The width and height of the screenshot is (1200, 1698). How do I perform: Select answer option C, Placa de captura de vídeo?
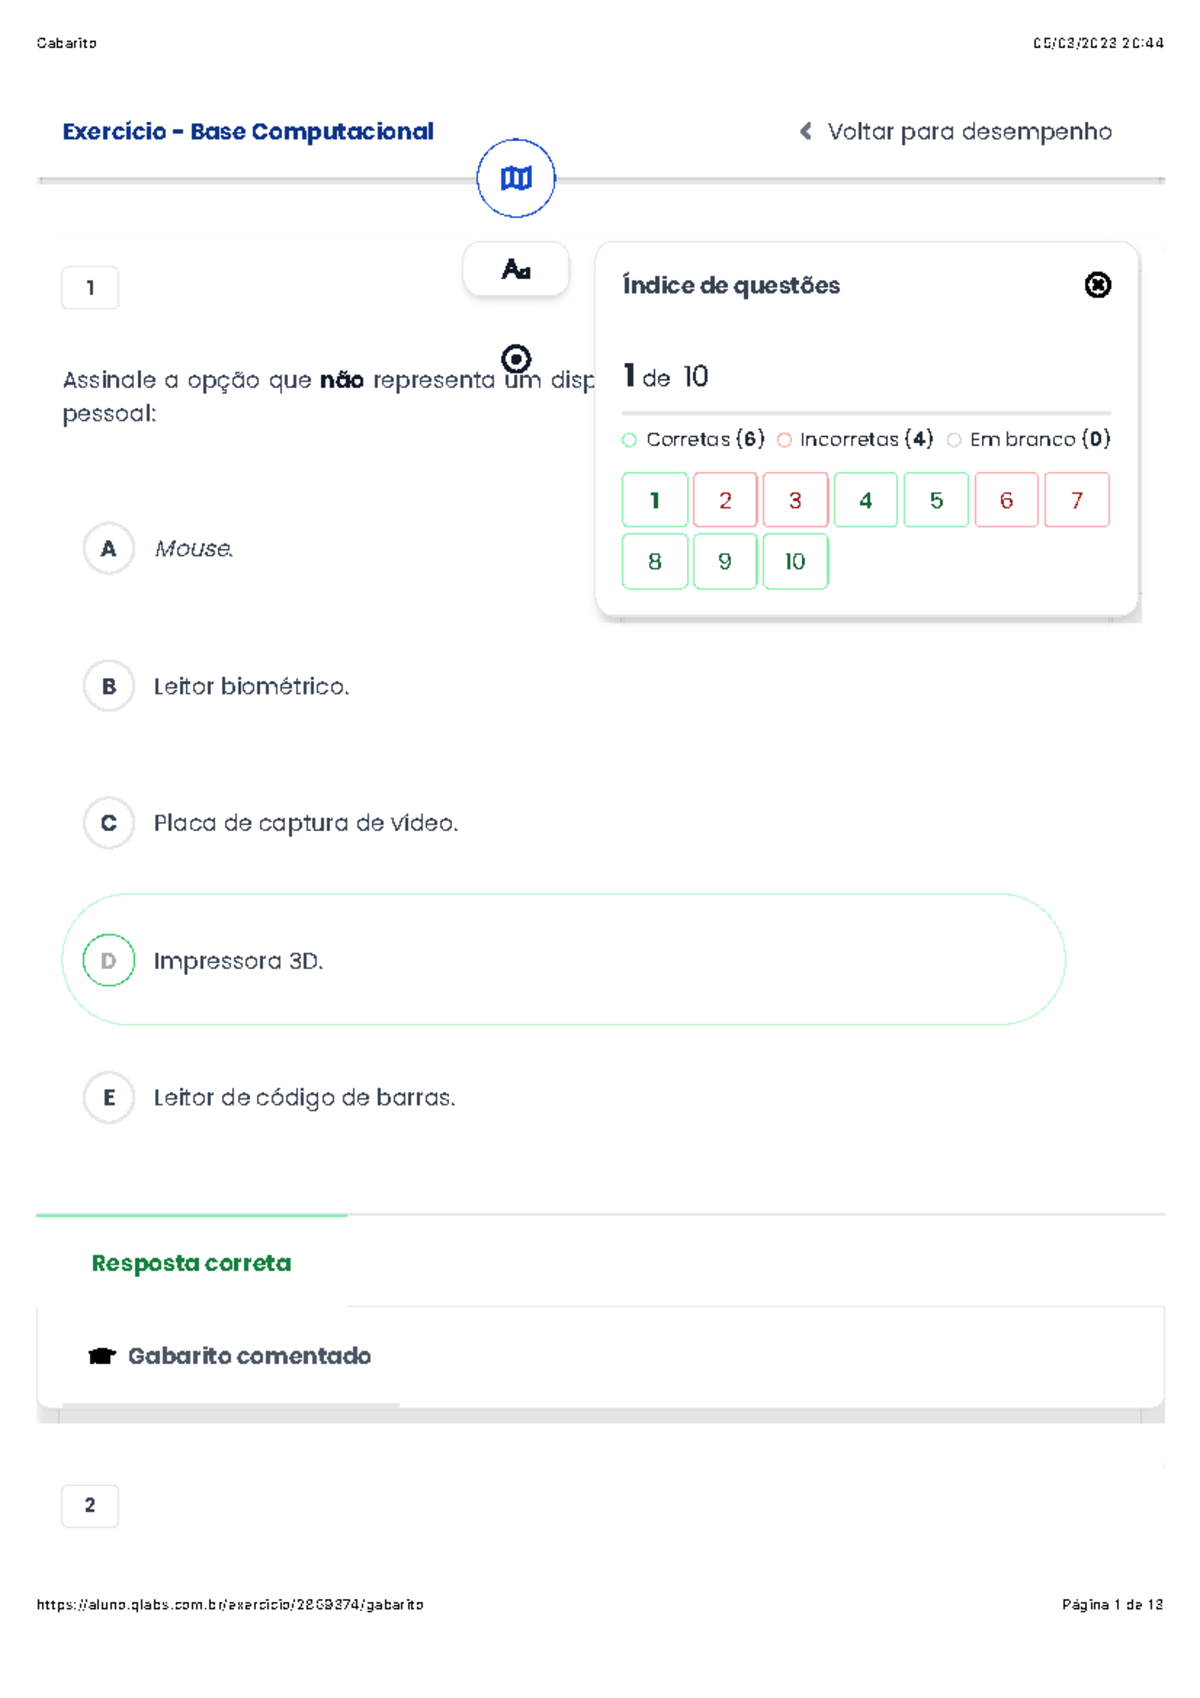coord(107,822)
